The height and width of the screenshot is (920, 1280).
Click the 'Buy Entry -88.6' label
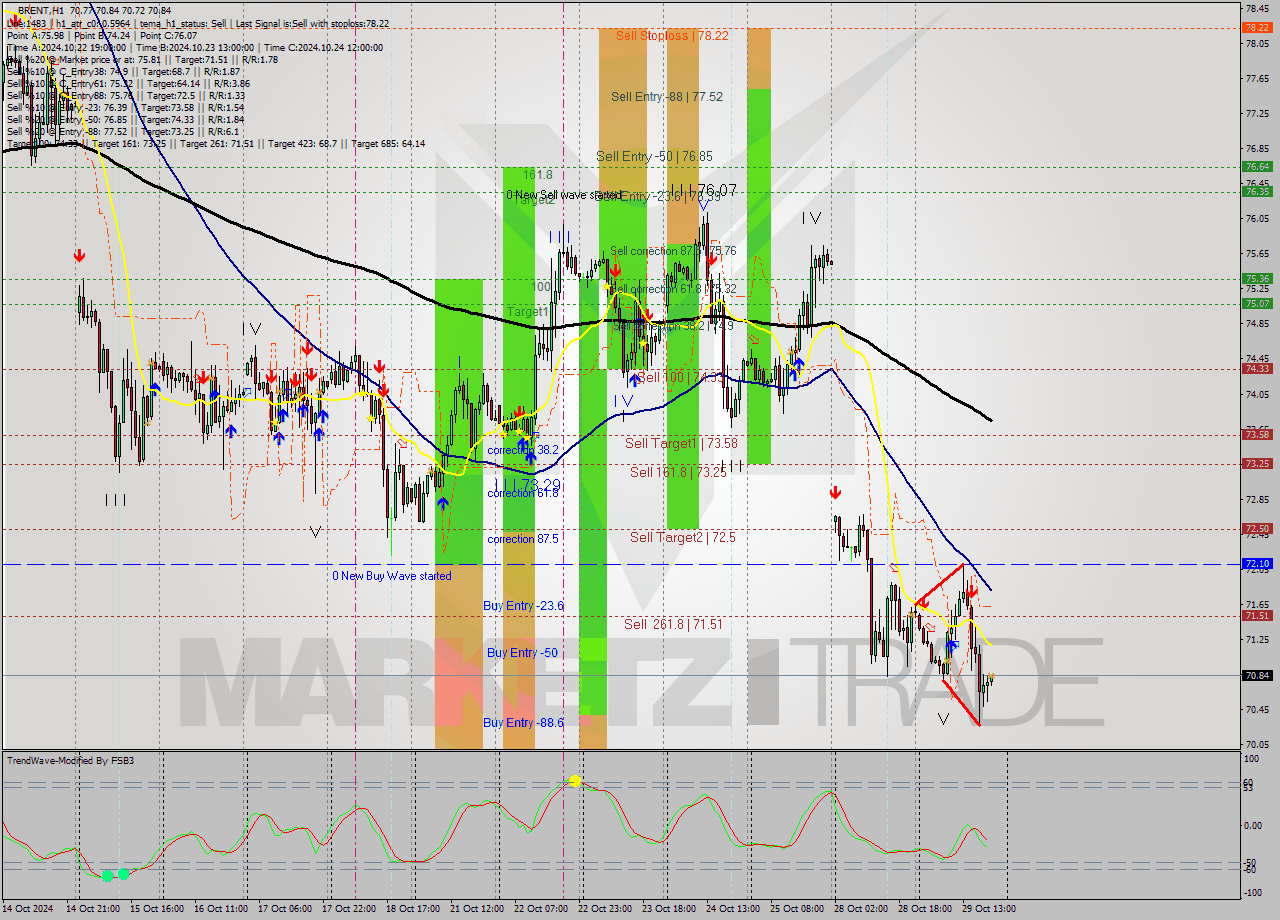click(x=523, y=722)
